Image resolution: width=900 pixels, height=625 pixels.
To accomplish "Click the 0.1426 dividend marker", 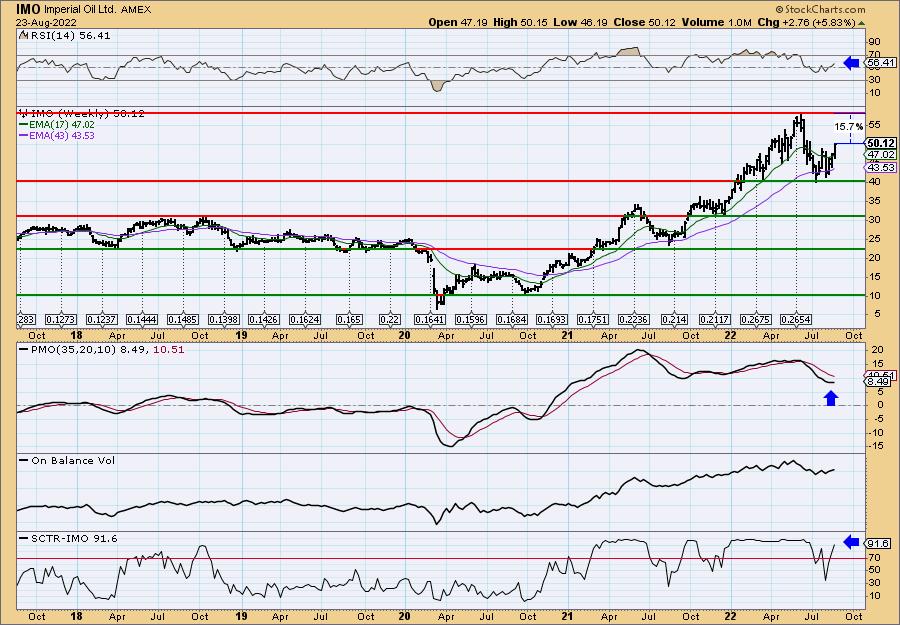I will [264, 319].
